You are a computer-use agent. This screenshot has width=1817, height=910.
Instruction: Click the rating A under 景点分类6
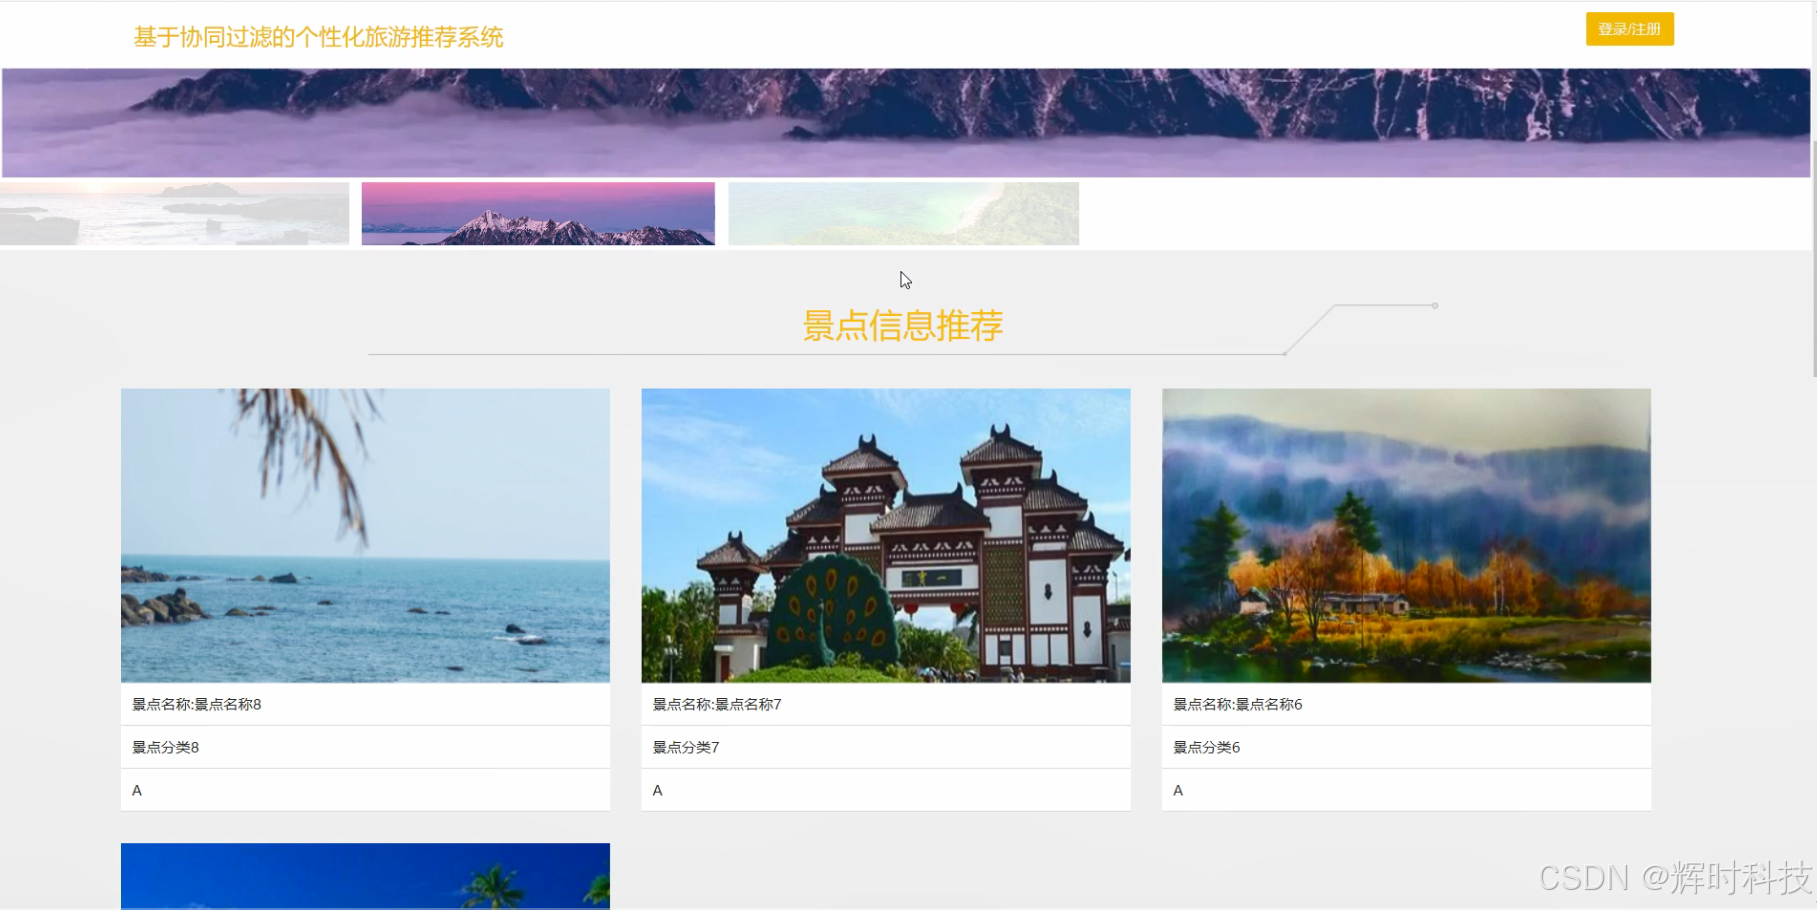1178,790
